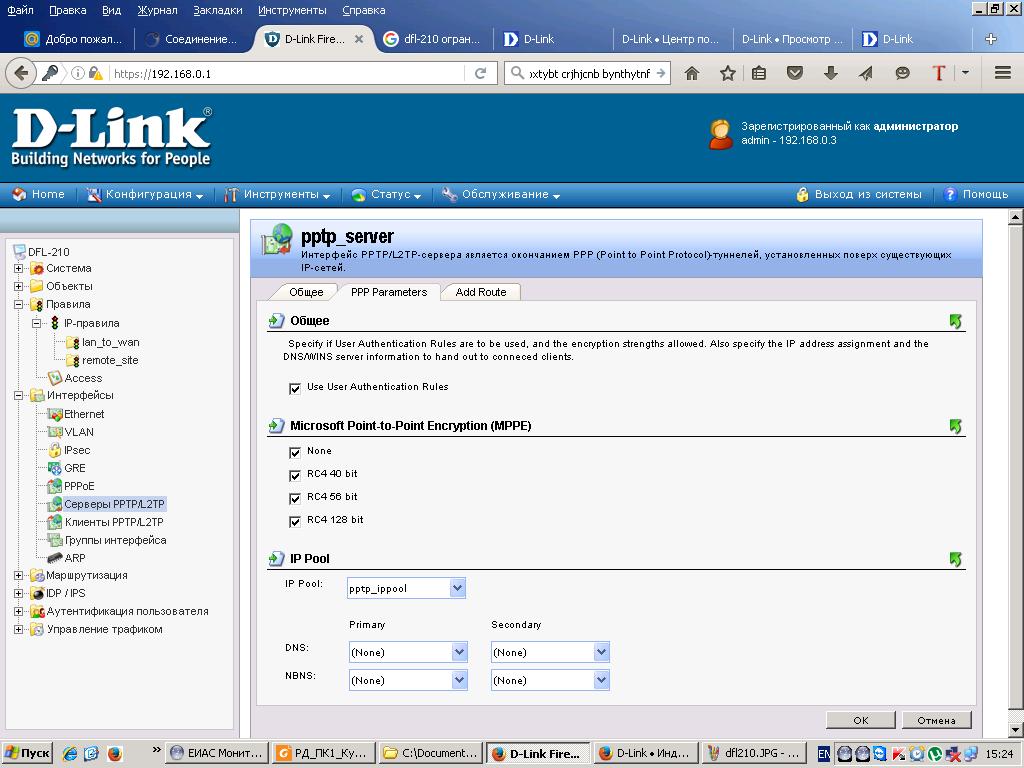The width and height of the screenshot is (1024, 768).
Task: Click the Отмена button
Action: [936, 720]
